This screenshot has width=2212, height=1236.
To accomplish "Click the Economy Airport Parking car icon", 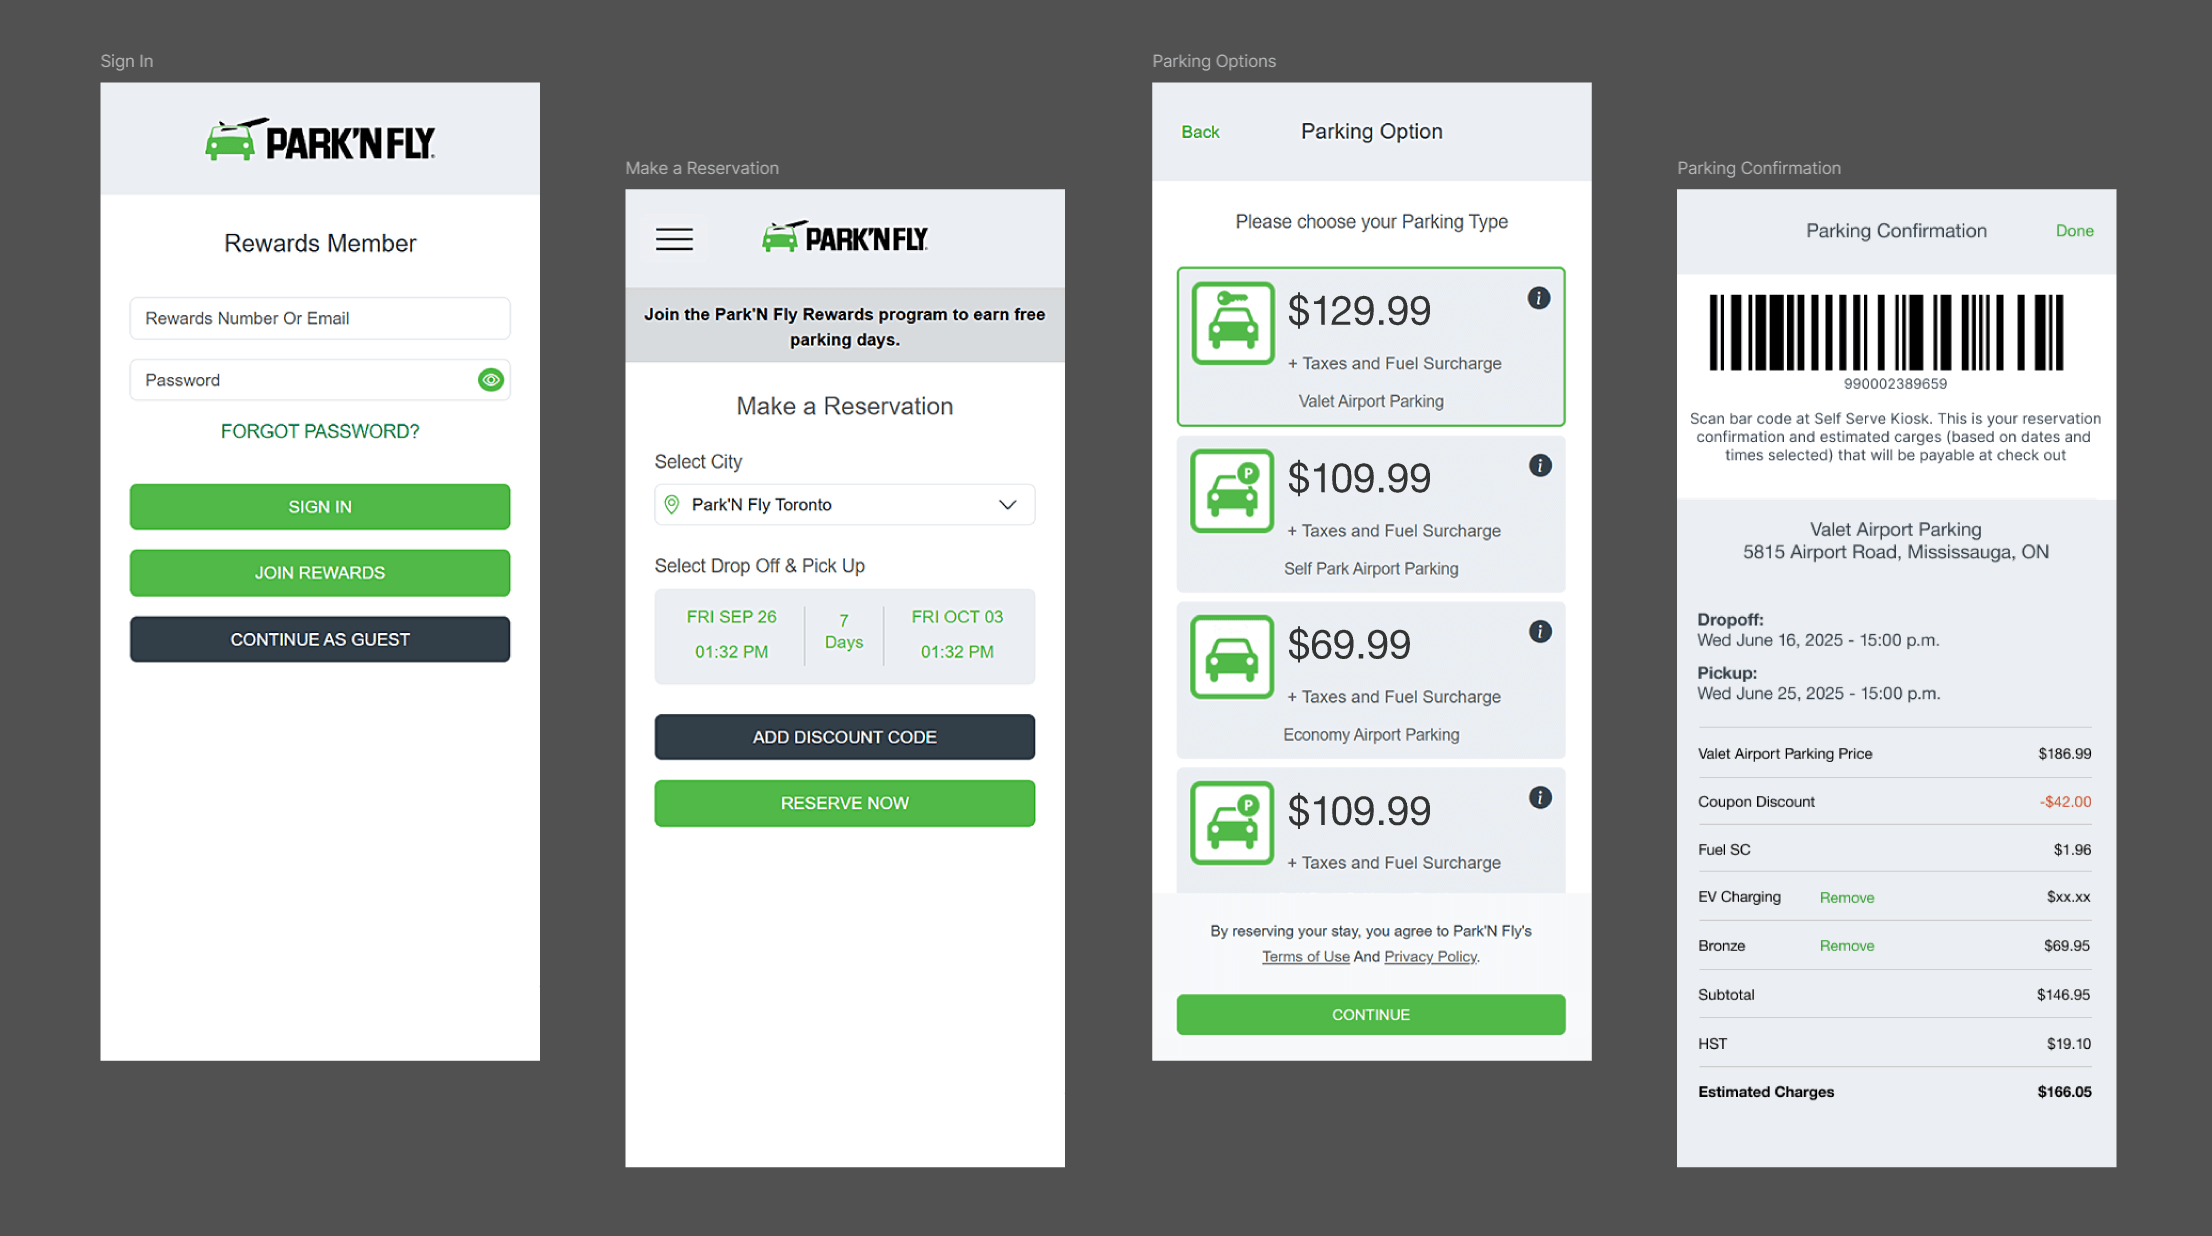I will point(1232,657).
